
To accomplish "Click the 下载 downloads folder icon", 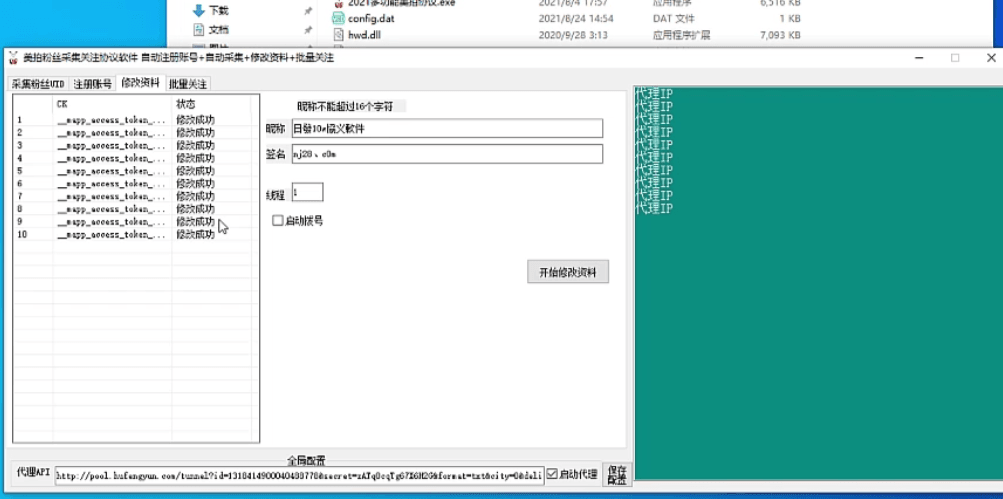I will click(x=198, y=11).
